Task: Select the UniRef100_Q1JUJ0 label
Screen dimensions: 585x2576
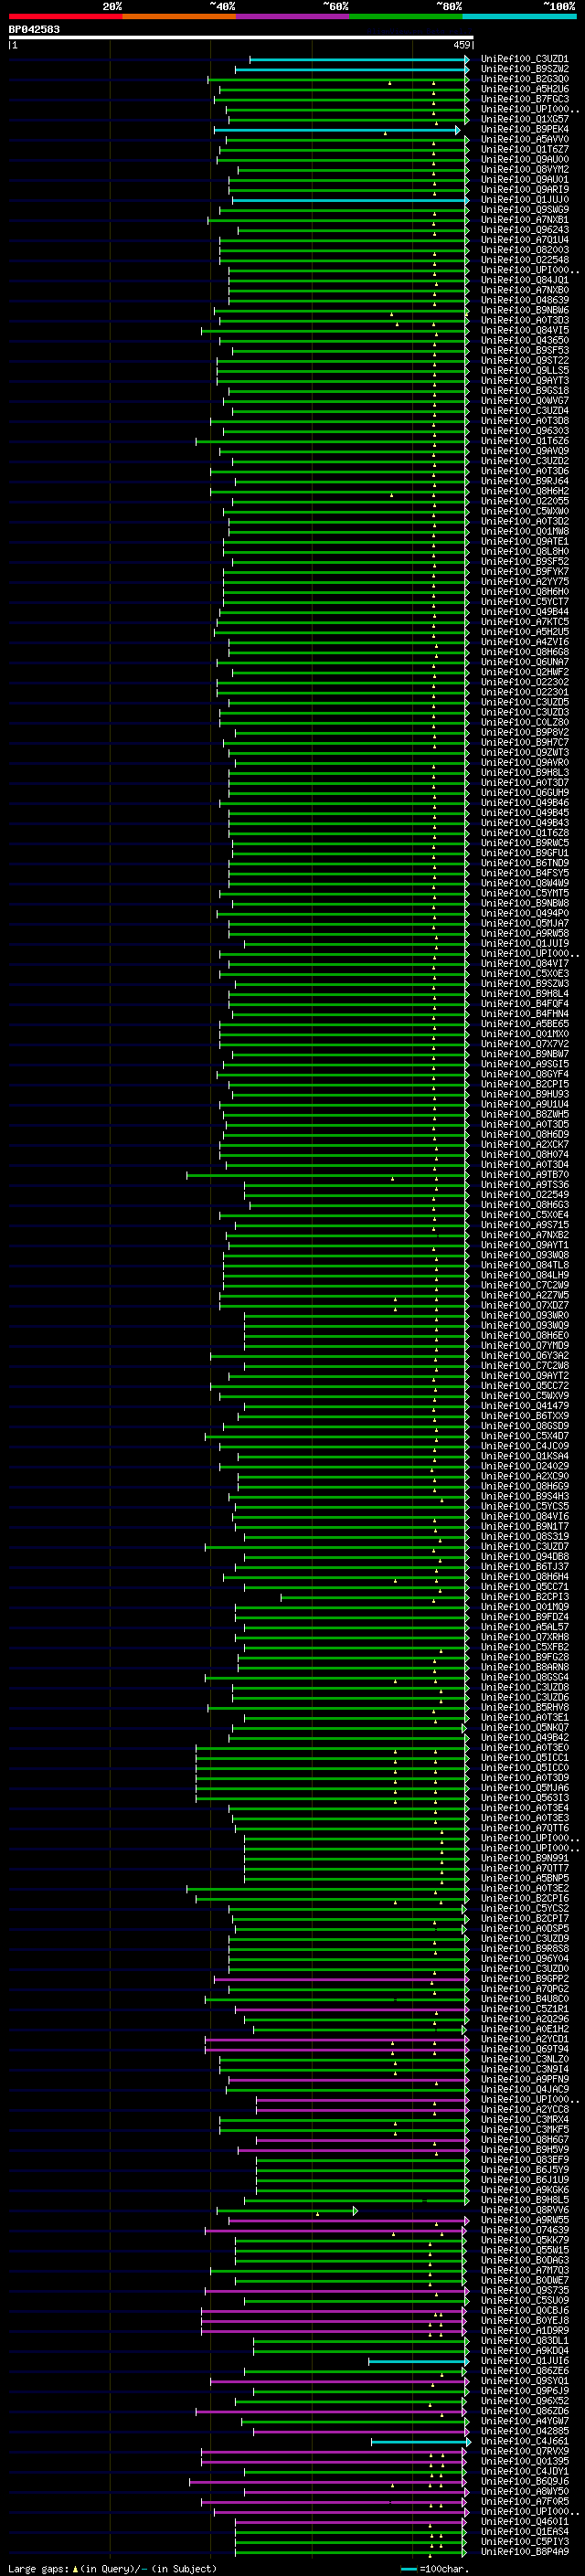Action: [x=525, y=200]
